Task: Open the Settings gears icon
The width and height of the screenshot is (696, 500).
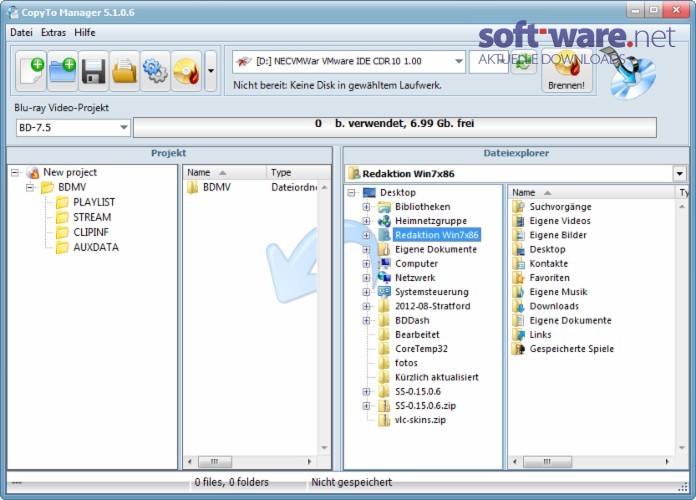Action: (x=155, y=71)
